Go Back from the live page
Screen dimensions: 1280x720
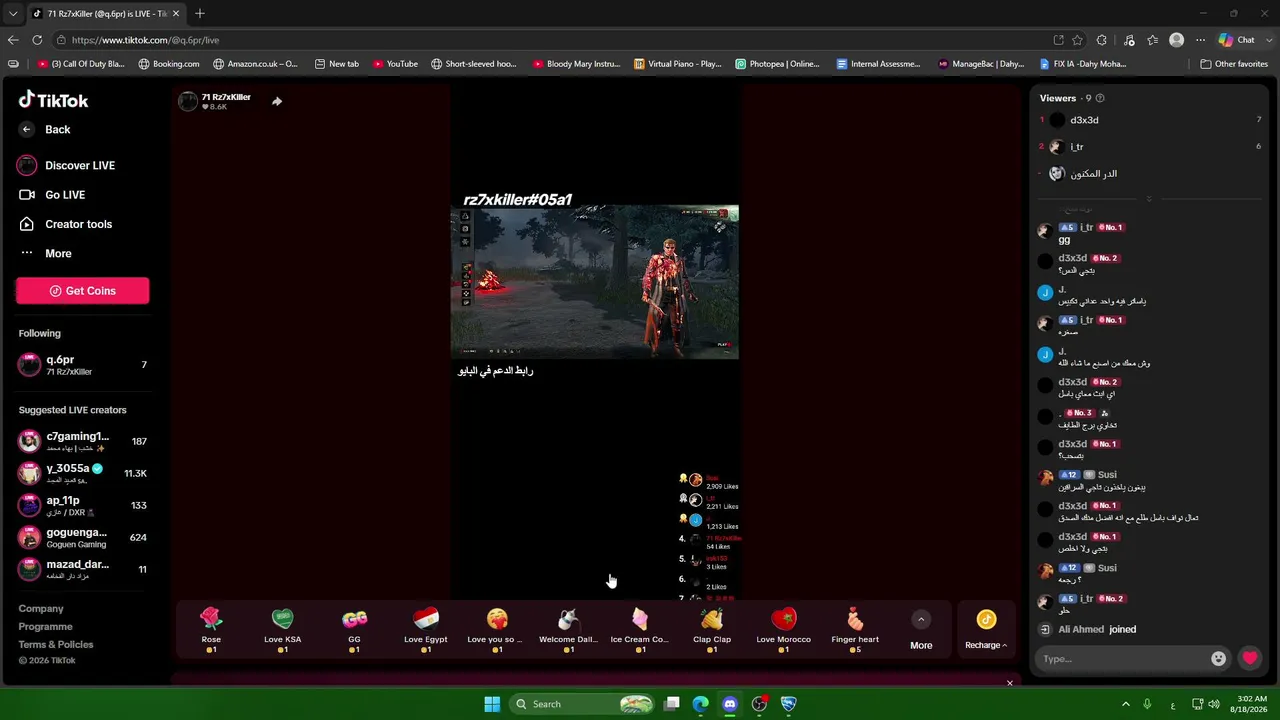[46, 130]
